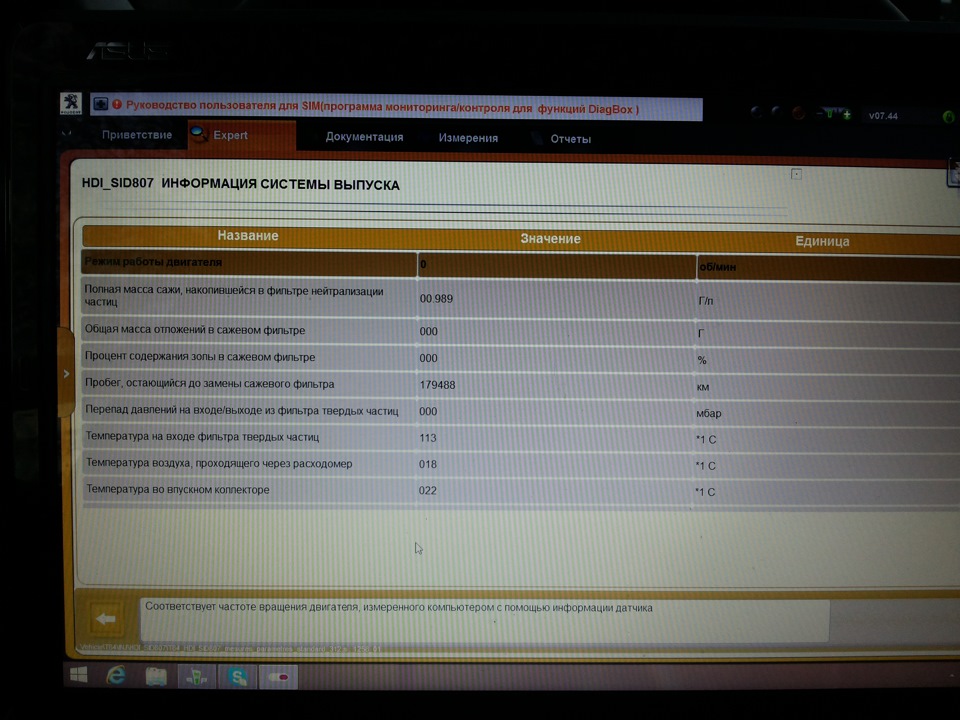
Task: Click the red status indicator in header
Action: [798, 113]
